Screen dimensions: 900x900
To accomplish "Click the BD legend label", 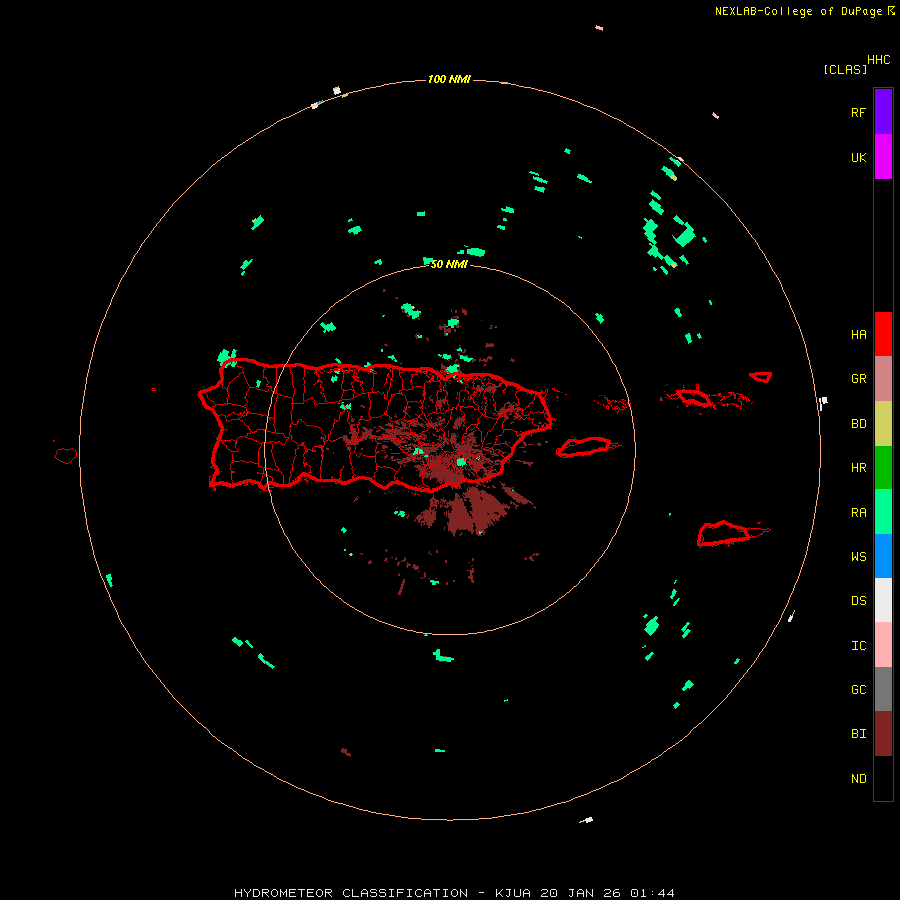I will [x=858, y=424].
